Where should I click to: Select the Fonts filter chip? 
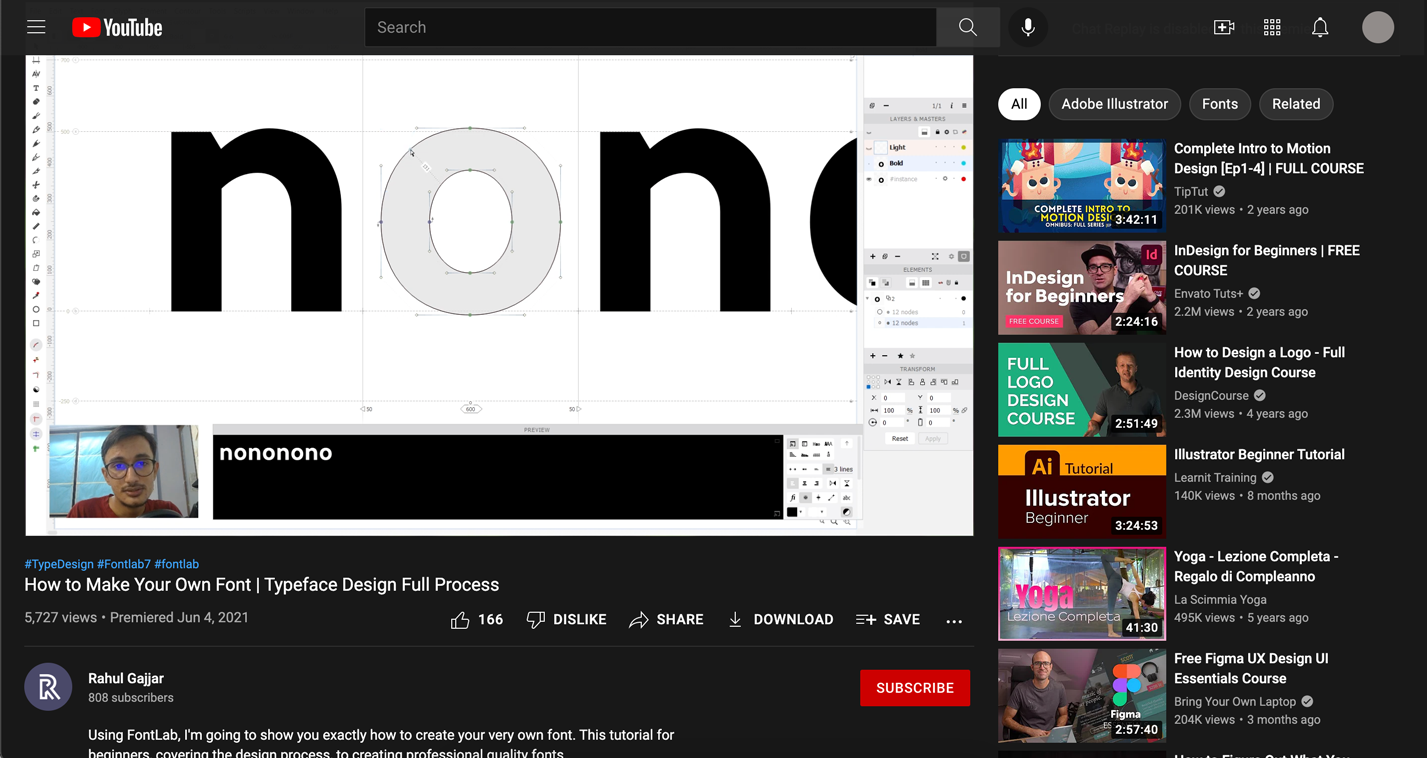[x=1219, y=104]
